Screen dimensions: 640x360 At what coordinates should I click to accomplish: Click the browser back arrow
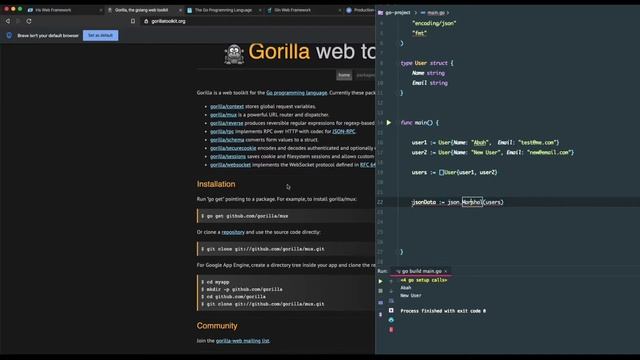tap(8, 21)
